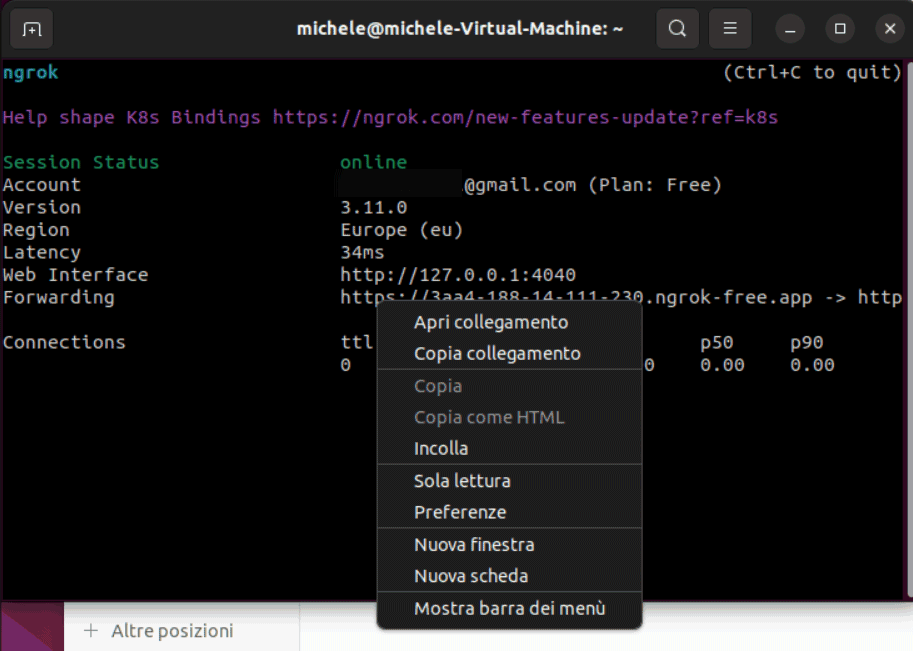Click the 'Region' label
Image resolution: width=913 pixels, height=651 pixels.
(x=36, y=230)
